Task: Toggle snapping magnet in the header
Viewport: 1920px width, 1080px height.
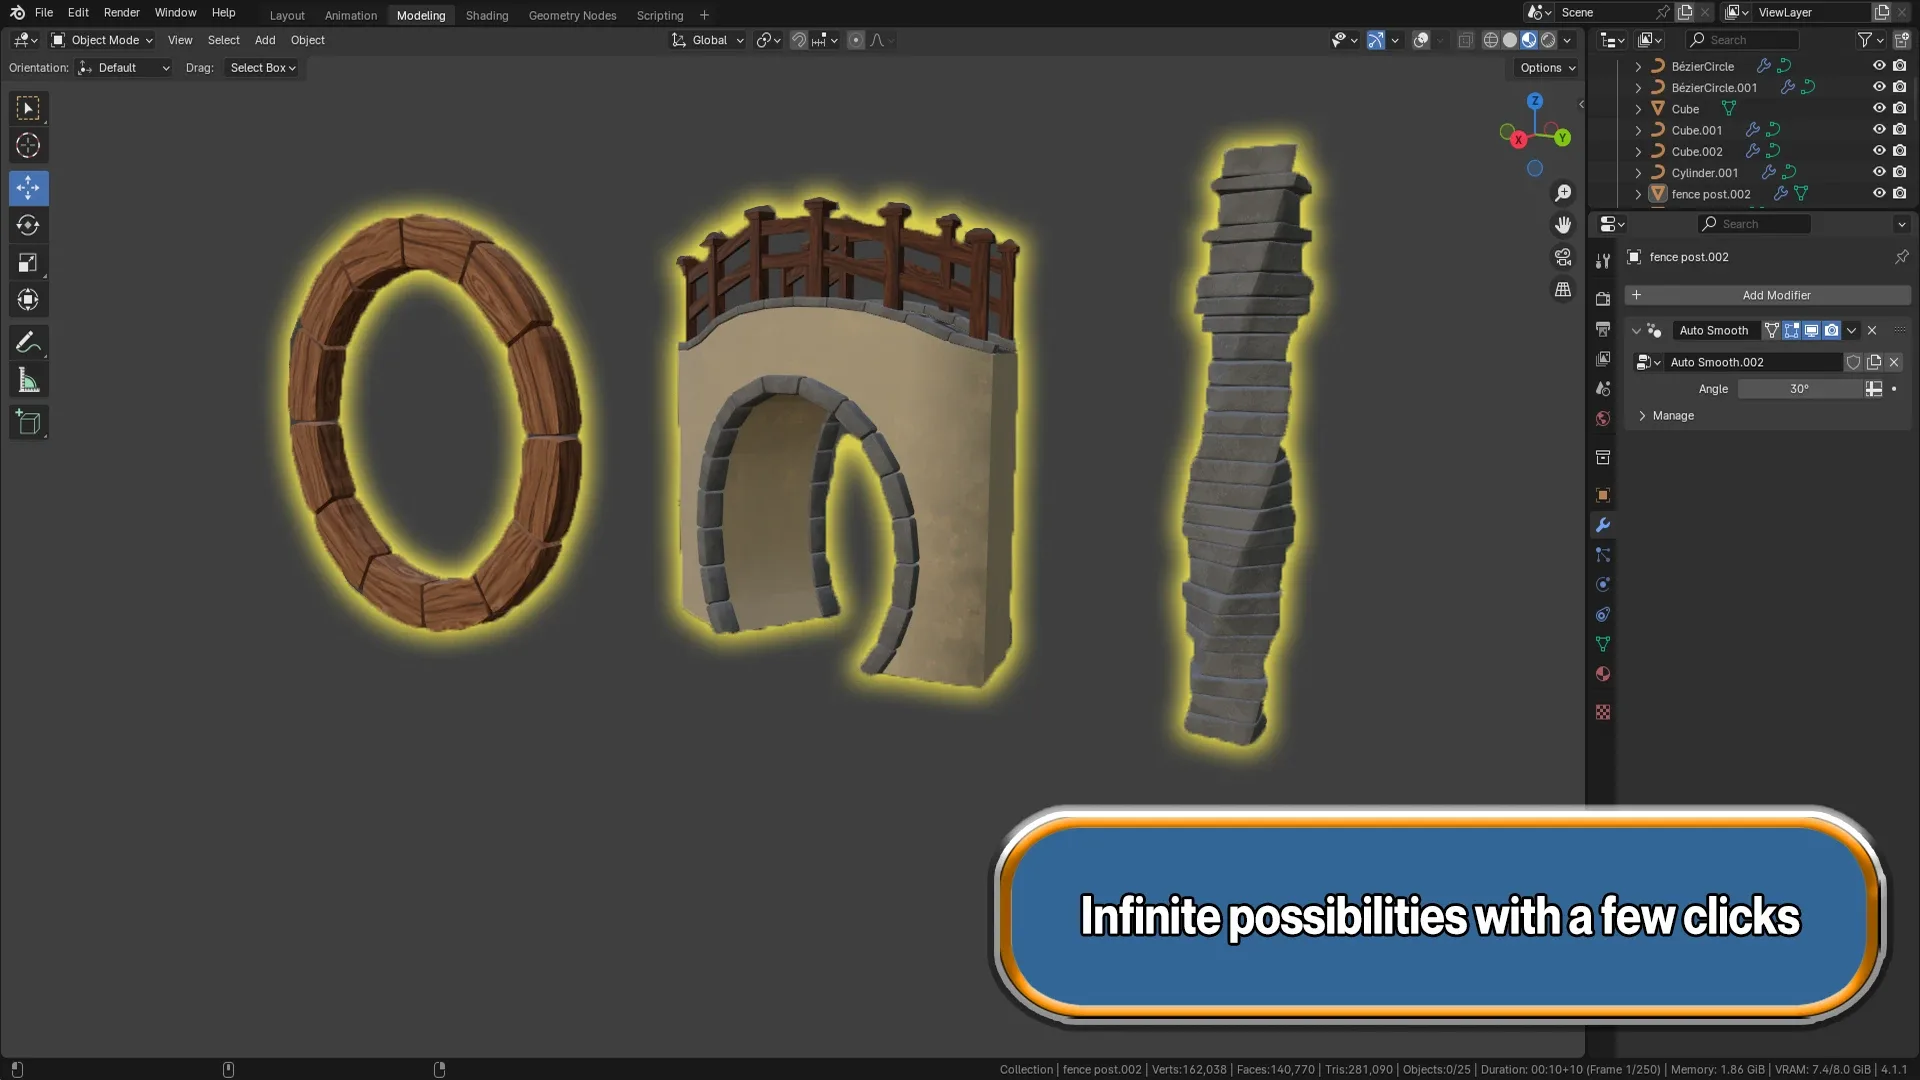Action: pos(799,40)
